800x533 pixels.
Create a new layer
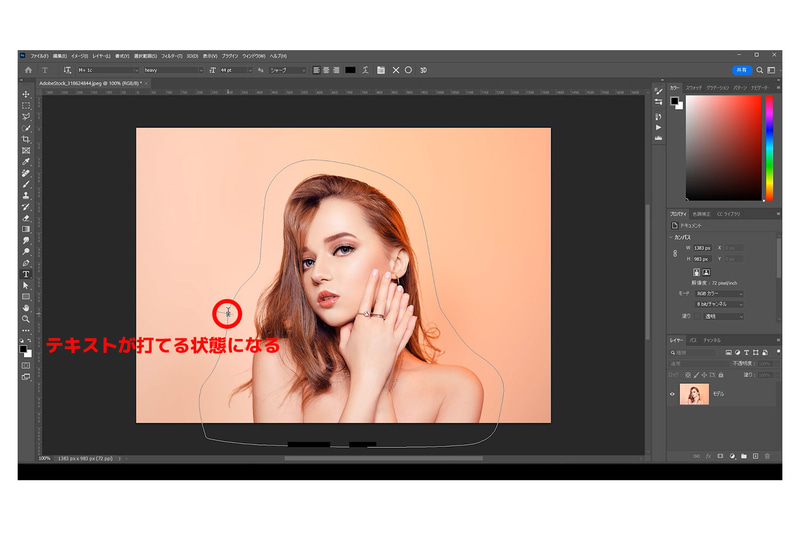[756, 456]
